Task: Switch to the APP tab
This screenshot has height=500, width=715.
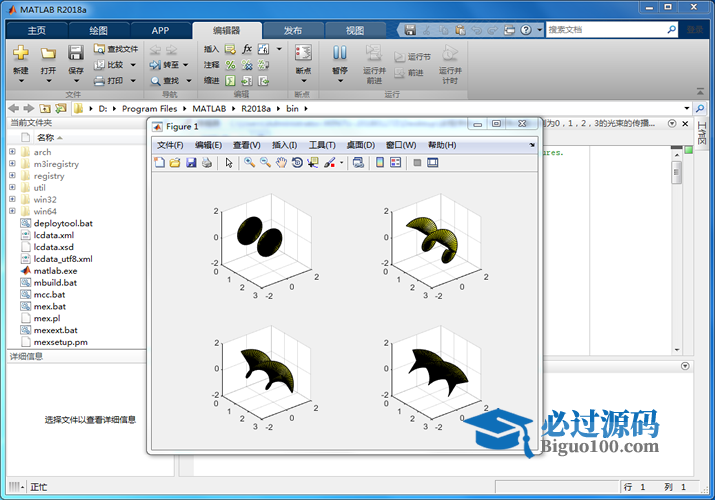Action: point(160,31)
